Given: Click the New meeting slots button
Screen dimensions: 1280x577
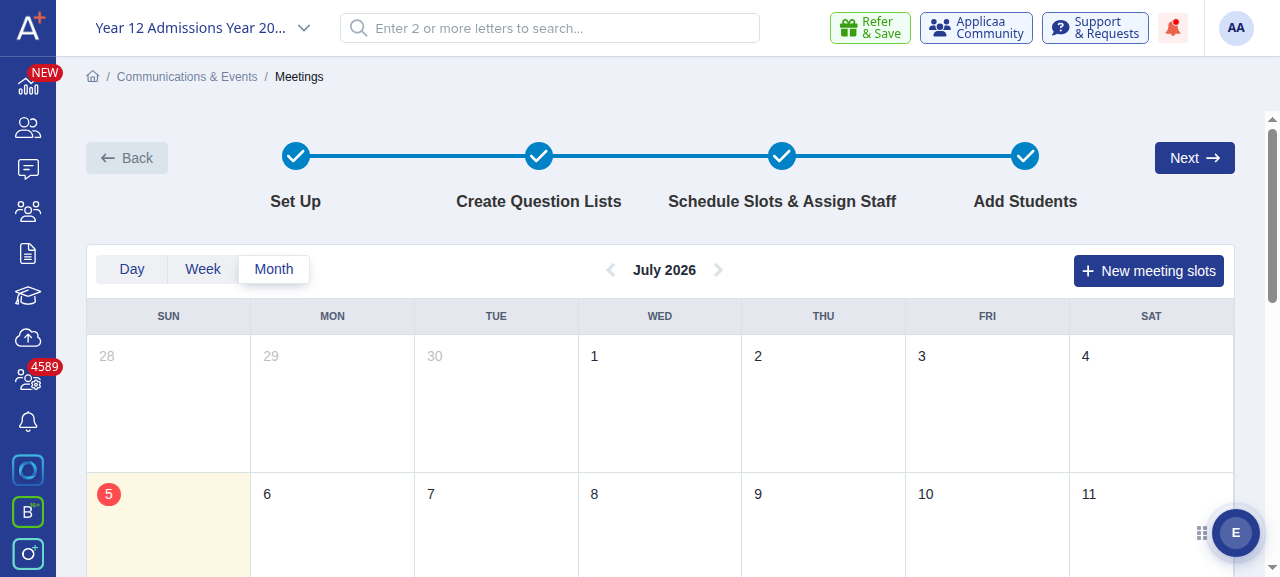Looking at the screenshot, I should pyautogui.click(x=1149, y=271).
